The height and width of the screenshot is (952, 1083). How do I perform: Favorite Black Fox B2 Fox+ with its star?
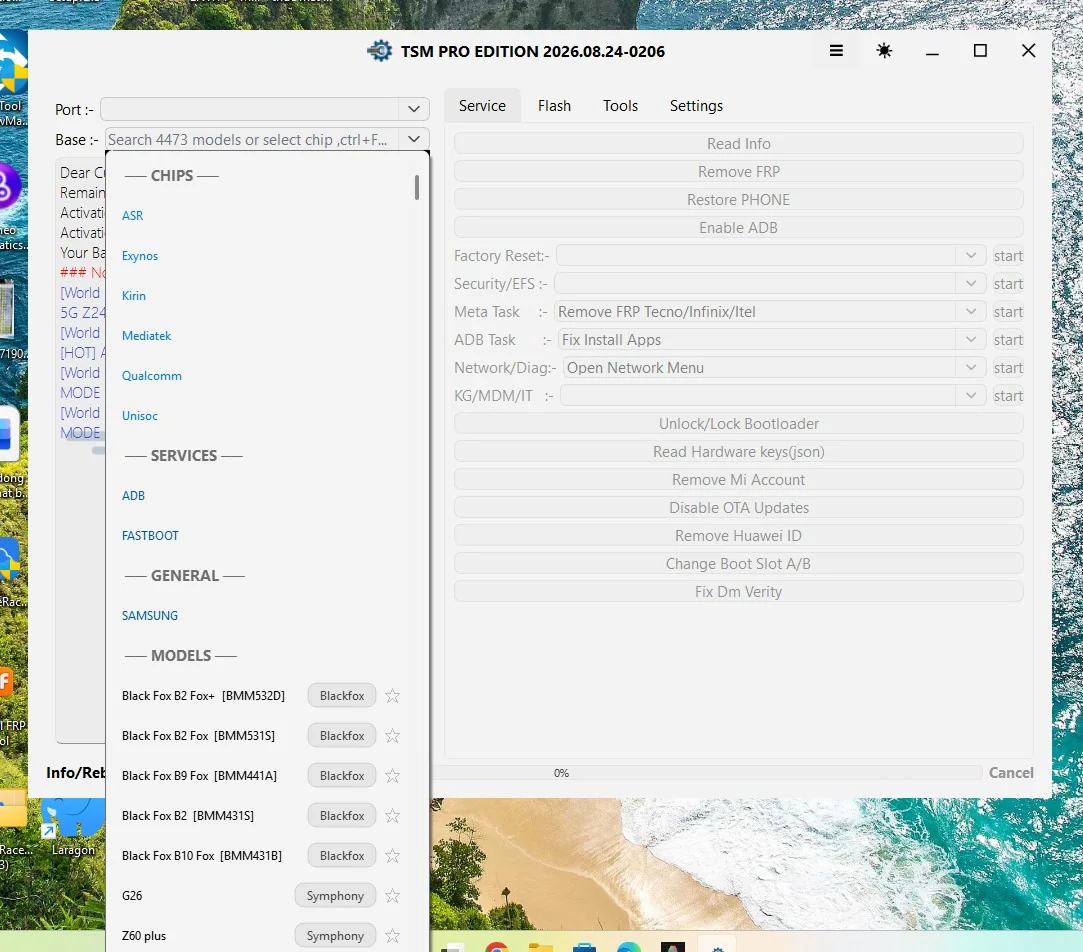coord(392,696)
